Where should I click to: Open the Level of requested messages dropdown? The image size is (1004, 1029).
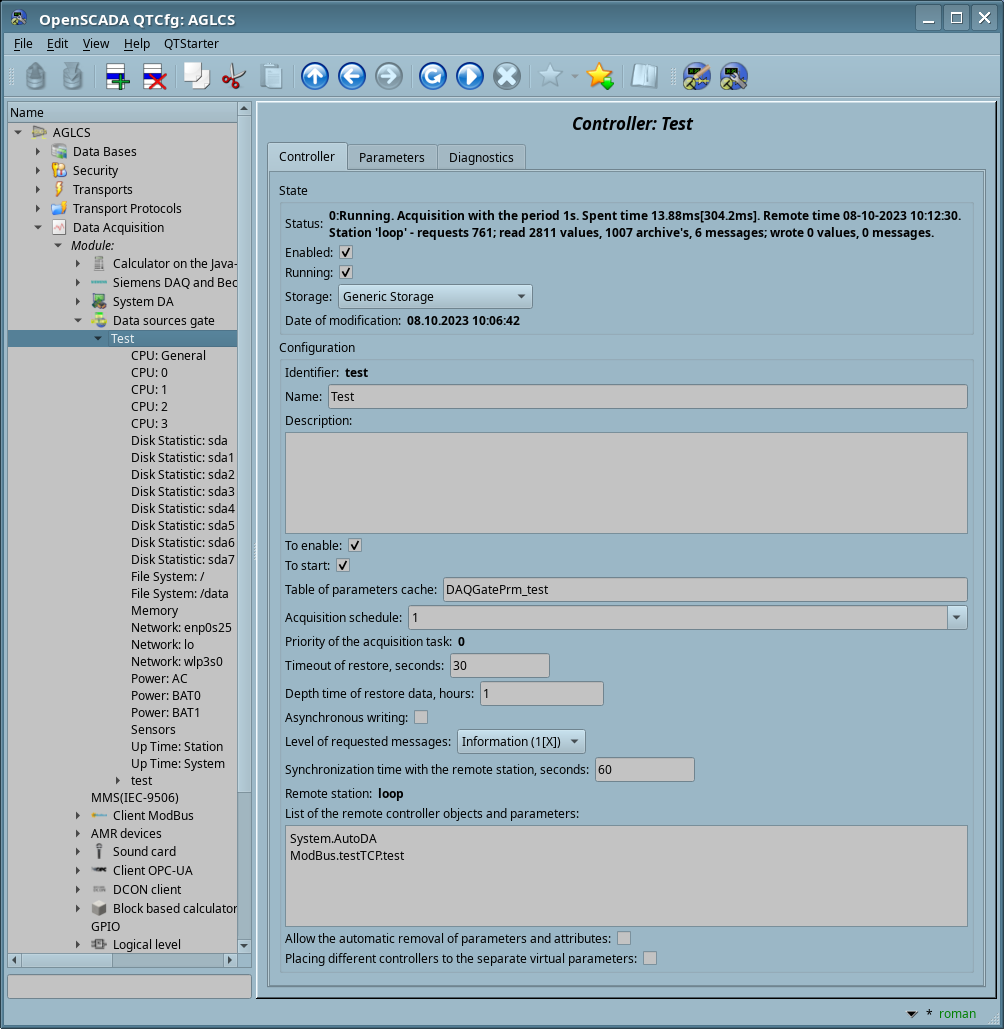click(521, 742)
